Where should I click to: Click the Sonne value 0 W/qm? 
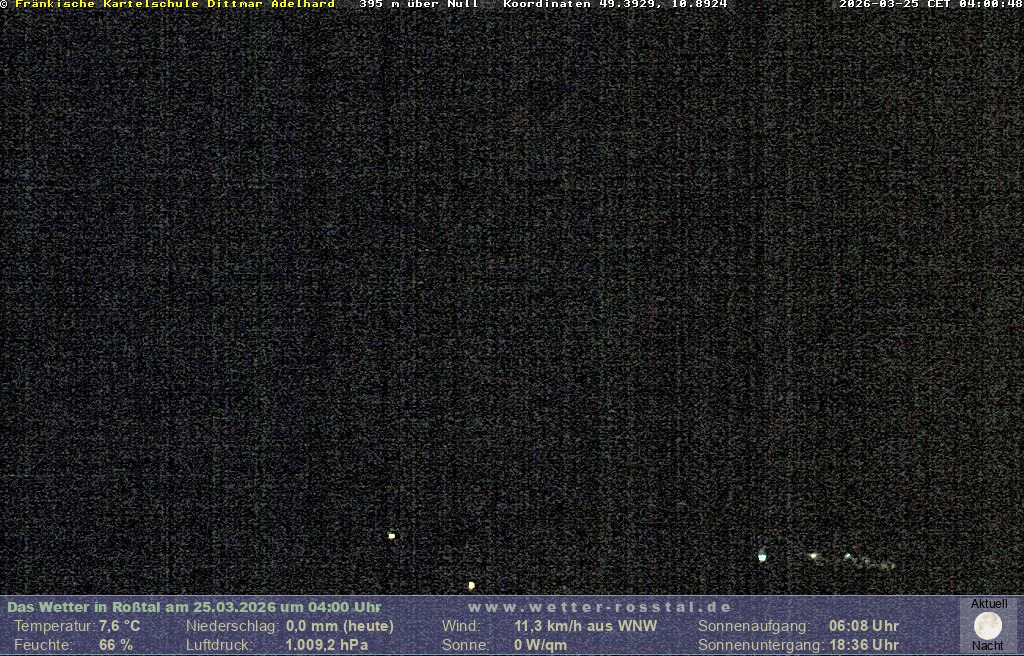[540, 645]
